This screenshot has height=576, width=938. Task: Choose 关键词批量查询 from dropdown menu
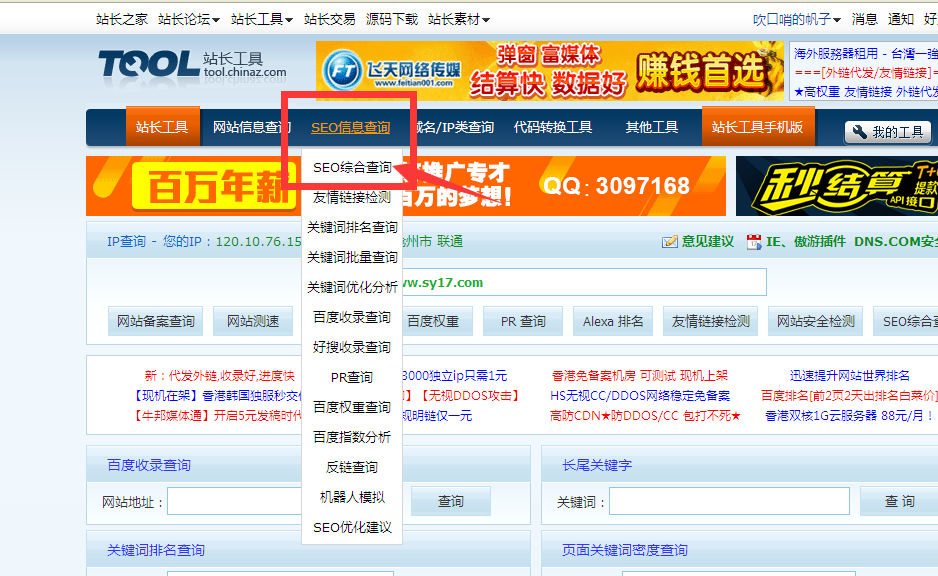click(352, 257)
